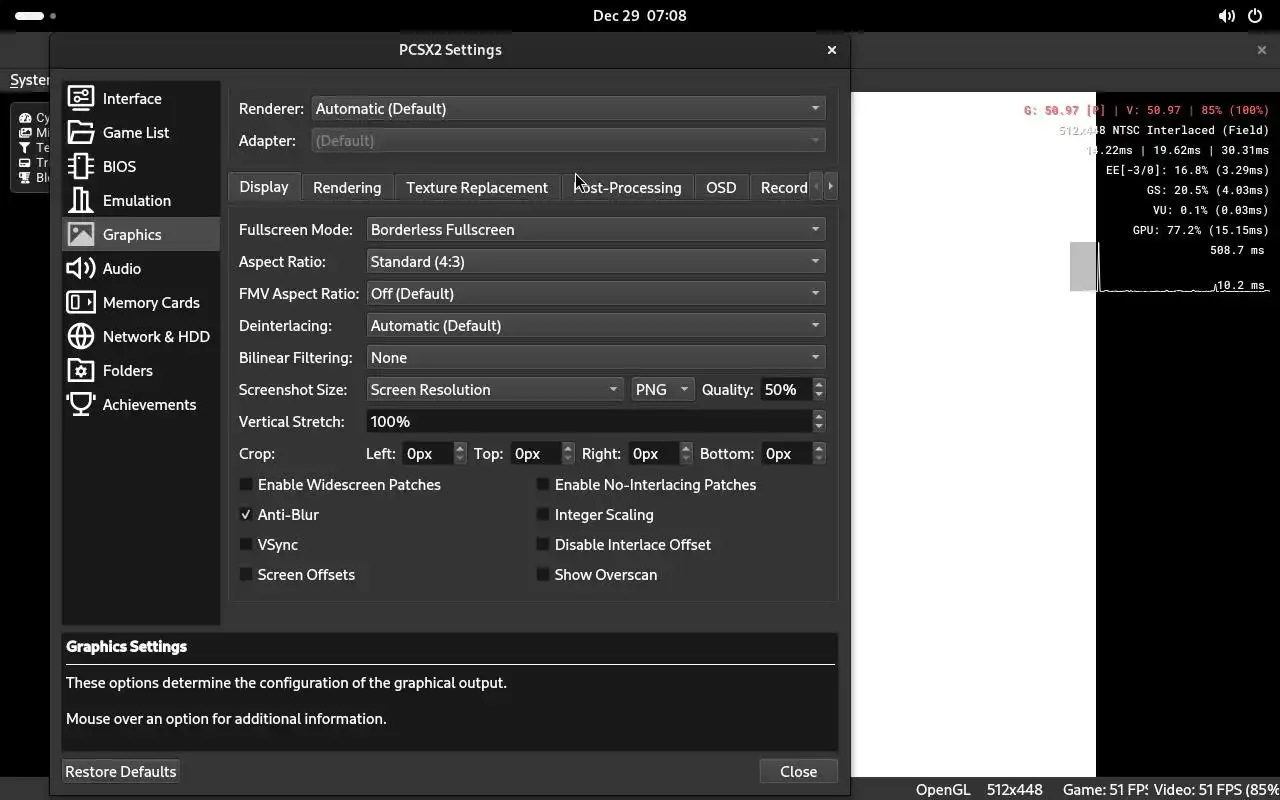Open the Texture Replacement tab

click(x=477, y=187)
